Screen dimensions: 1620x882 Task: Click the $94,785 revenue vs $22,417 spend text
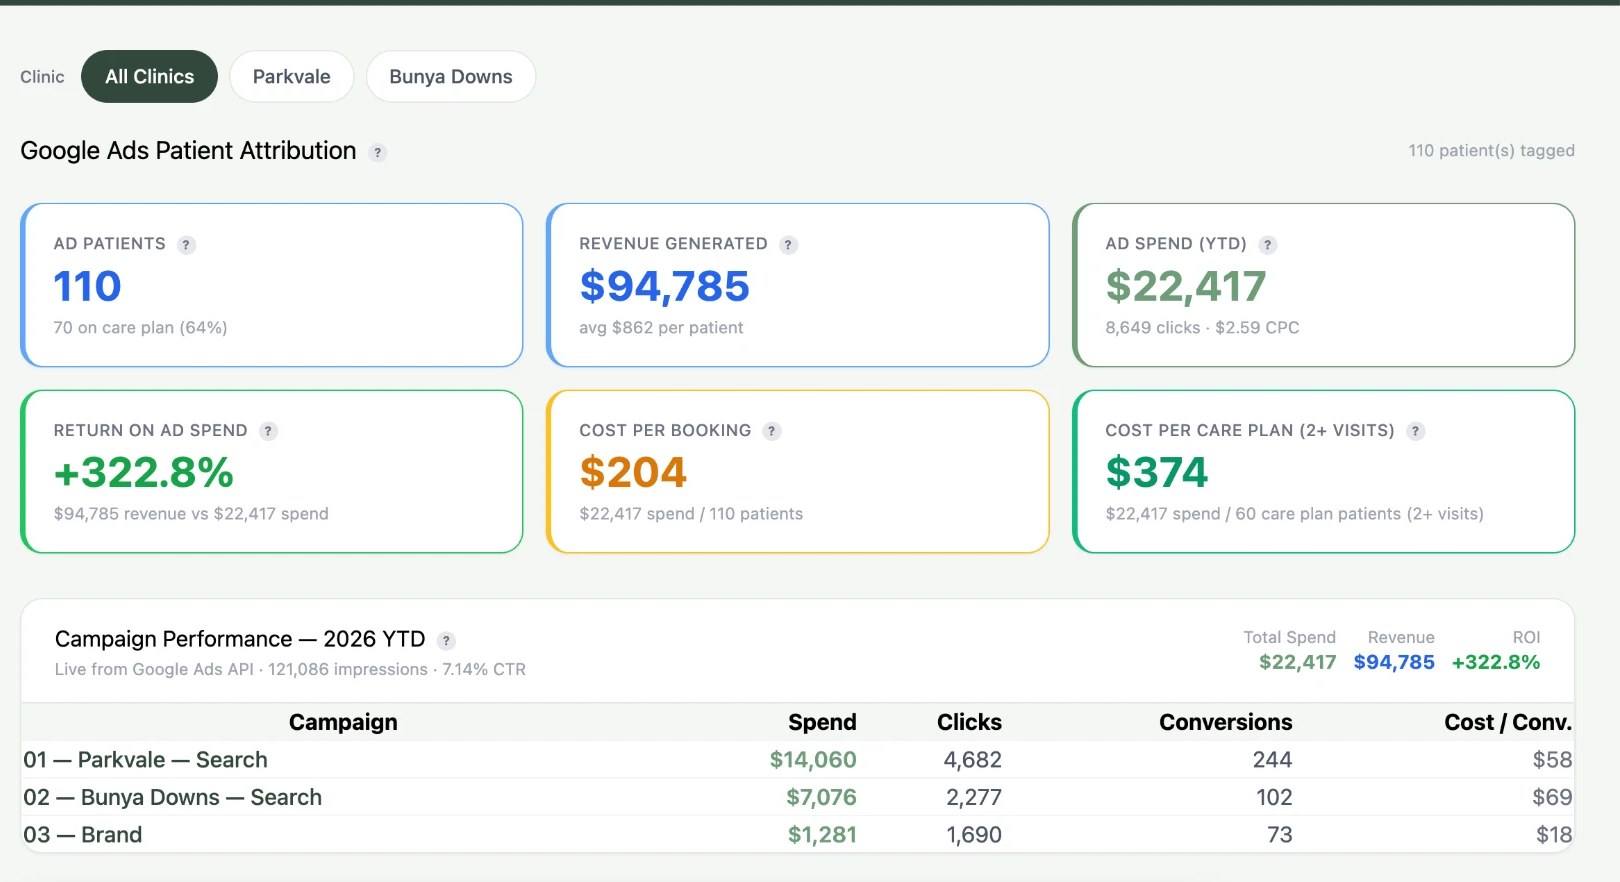click(191, 514)
